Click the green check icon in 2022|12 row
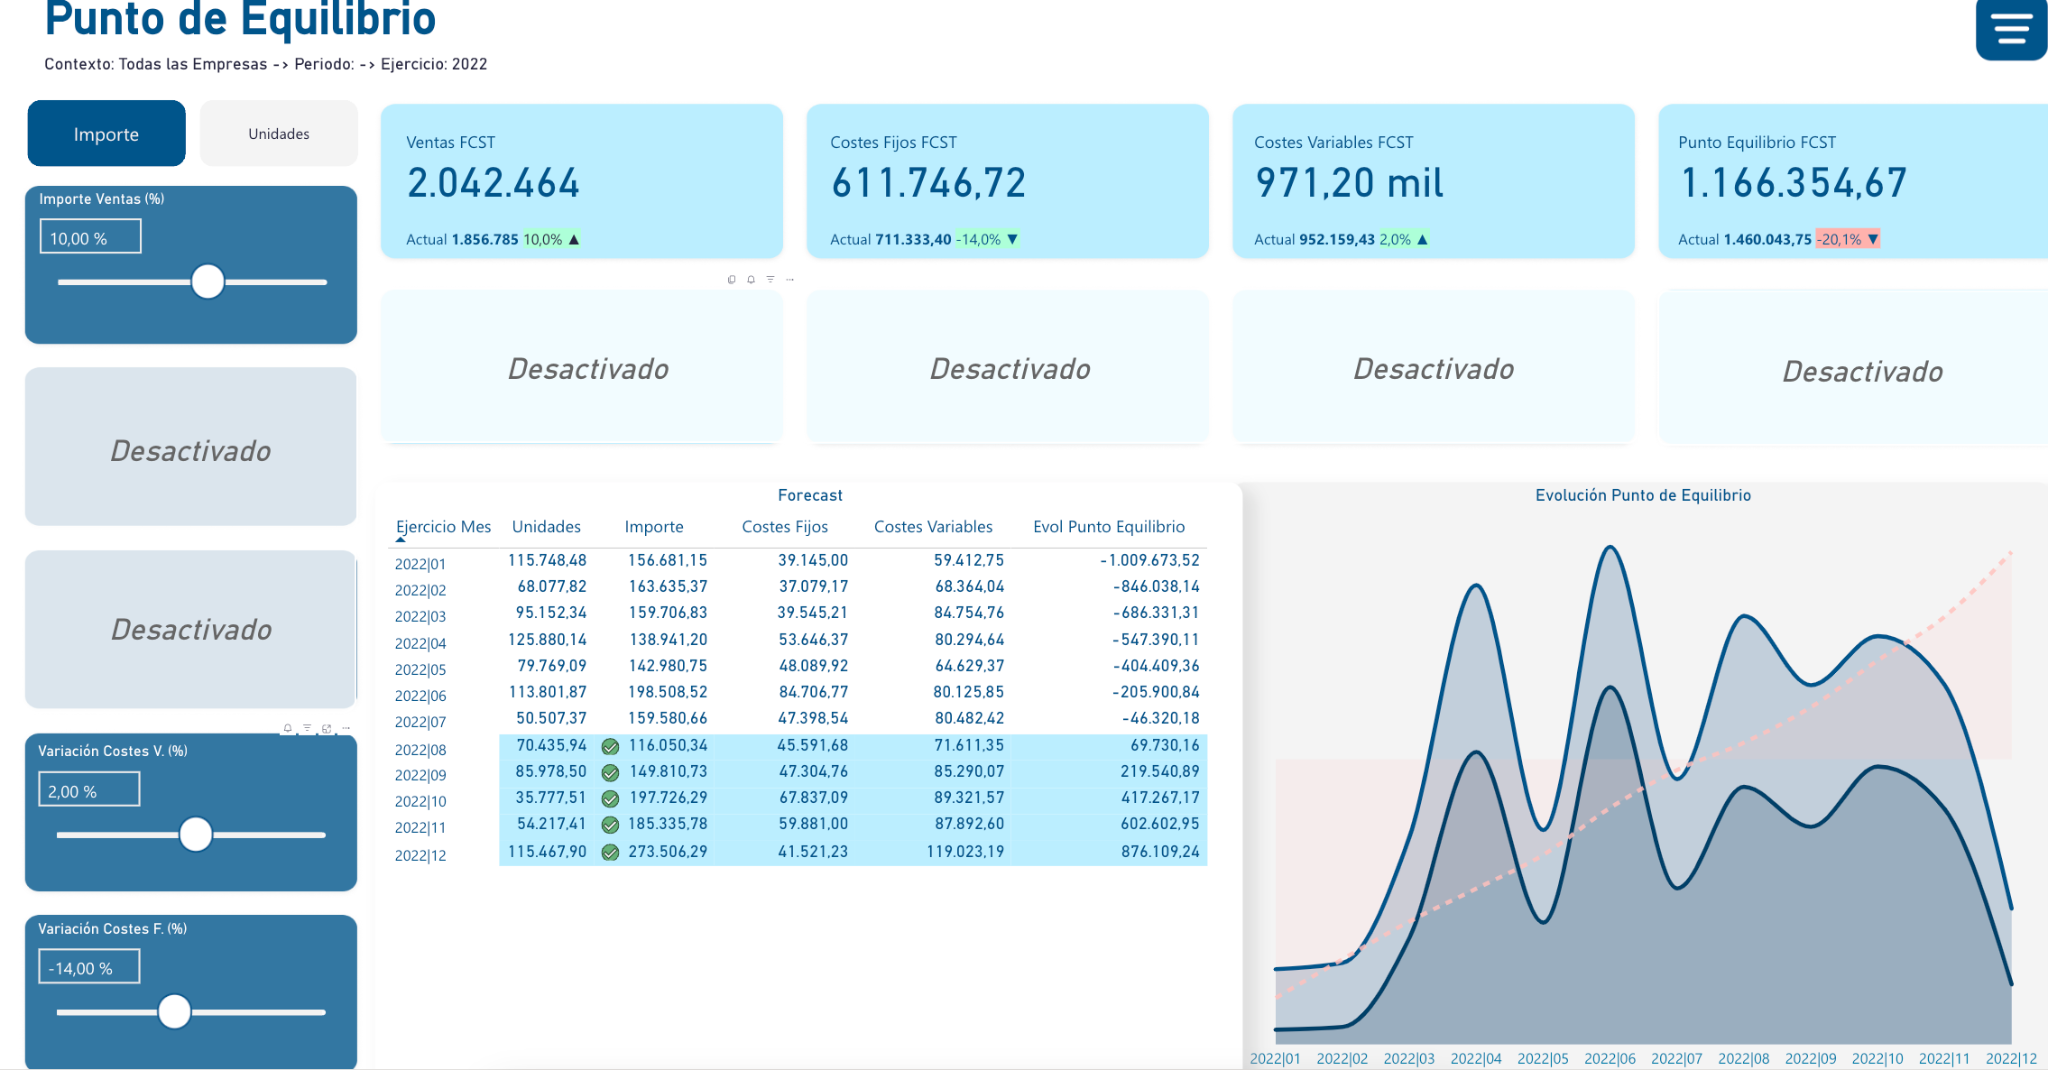Viewport: 2048px width, 1070px height. pos(610,852)
